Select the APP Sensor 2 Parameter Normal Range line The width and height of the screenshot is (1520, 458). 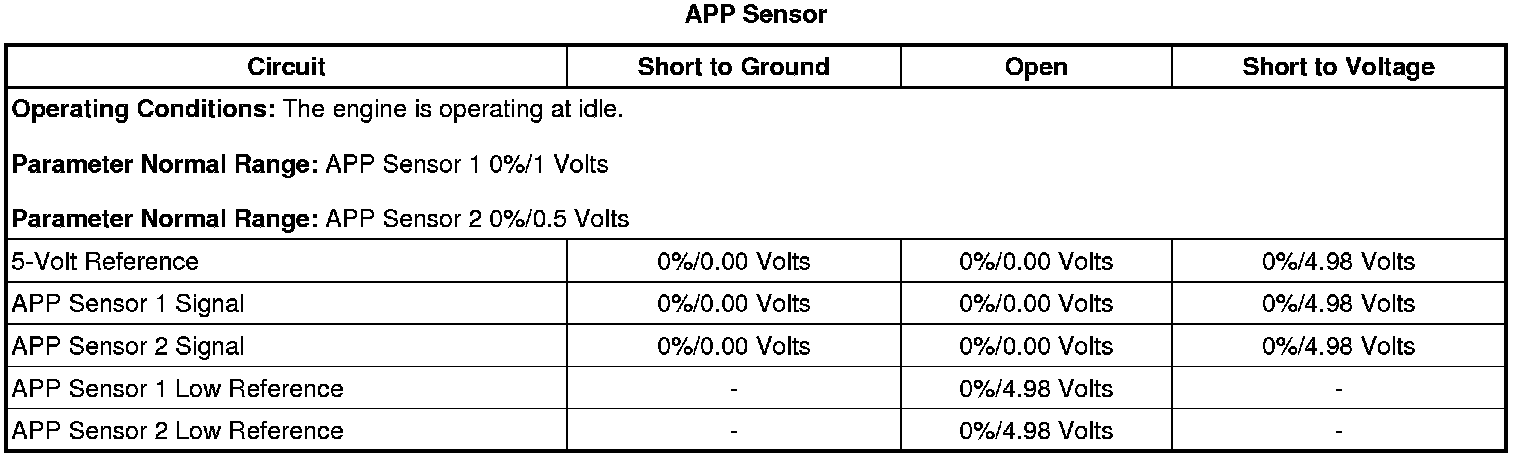(x=320, y=219)
